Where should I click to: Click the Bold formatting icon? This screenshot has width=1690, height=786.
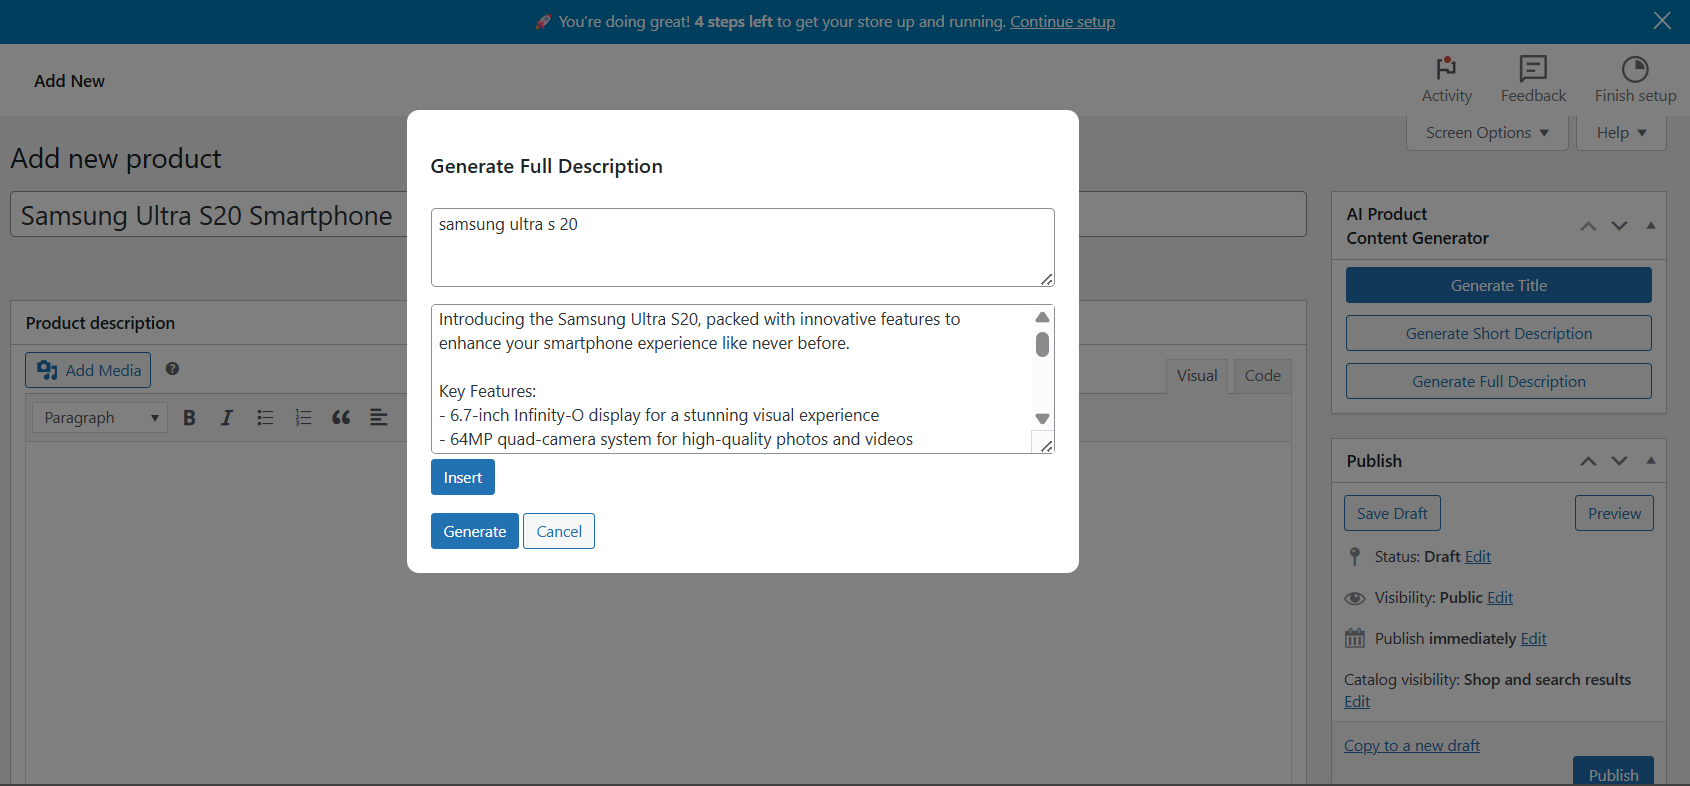189,418
